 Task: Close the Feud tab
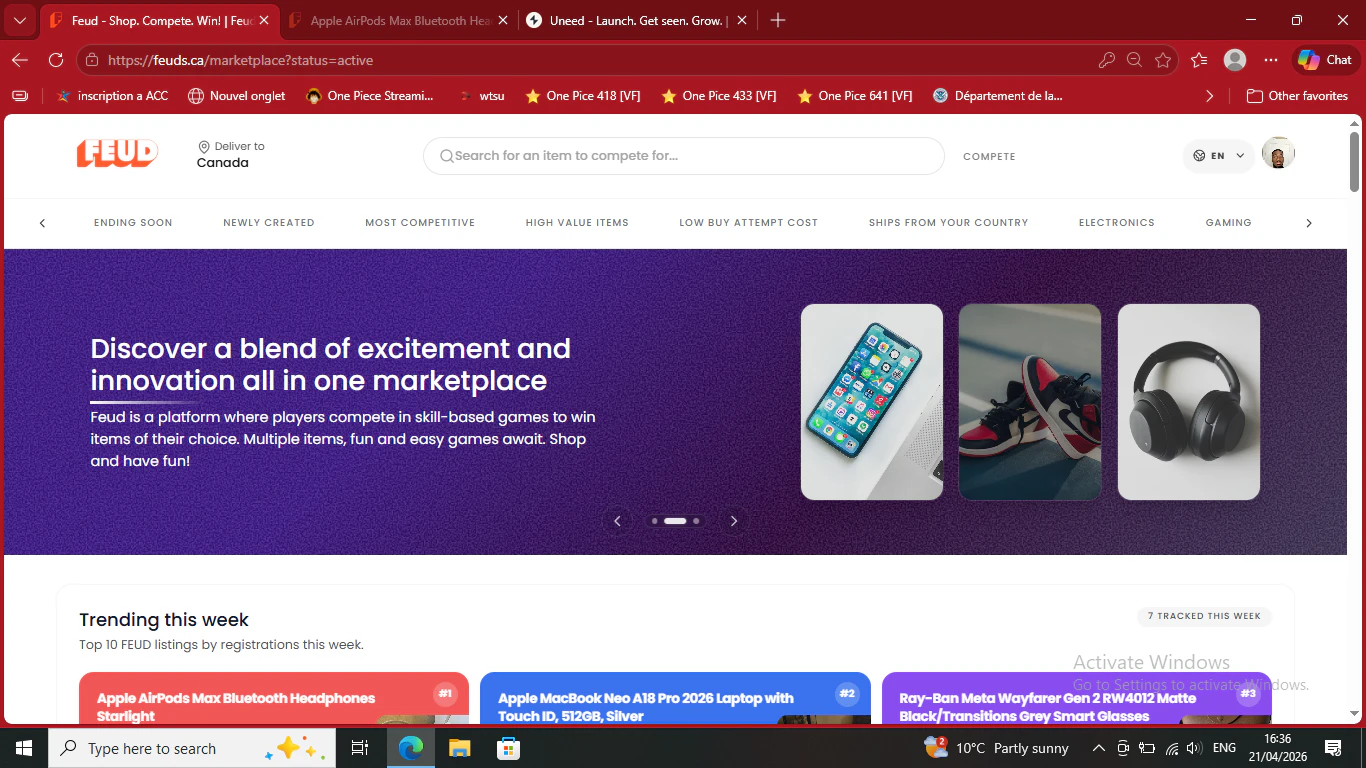(x=264, y=20)
